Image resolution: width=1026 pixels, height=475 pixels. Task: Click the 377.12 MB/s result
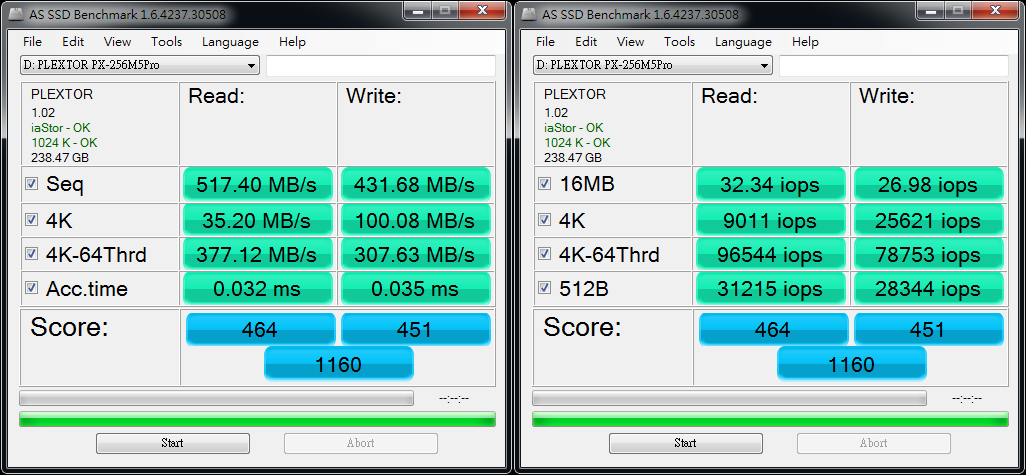tap(258, 254)
